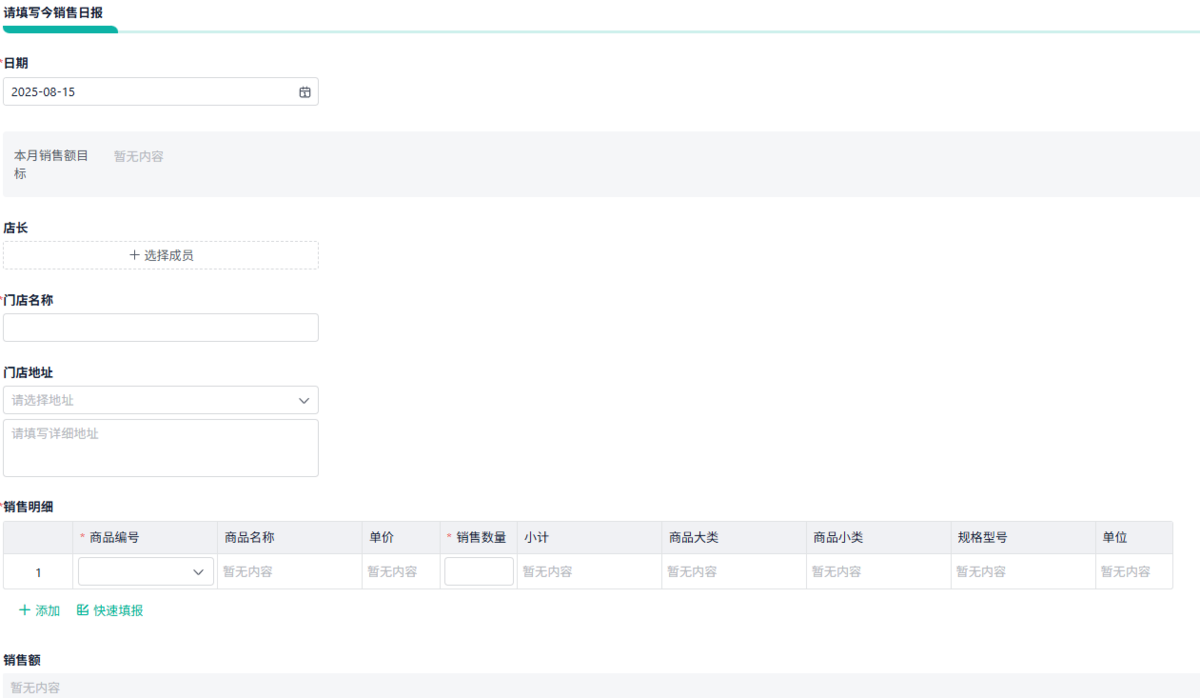Image resolution: width=1200 pixels, height=698 pixels.
Task: Click the 销售数量 column header
Action: (481, 537)
